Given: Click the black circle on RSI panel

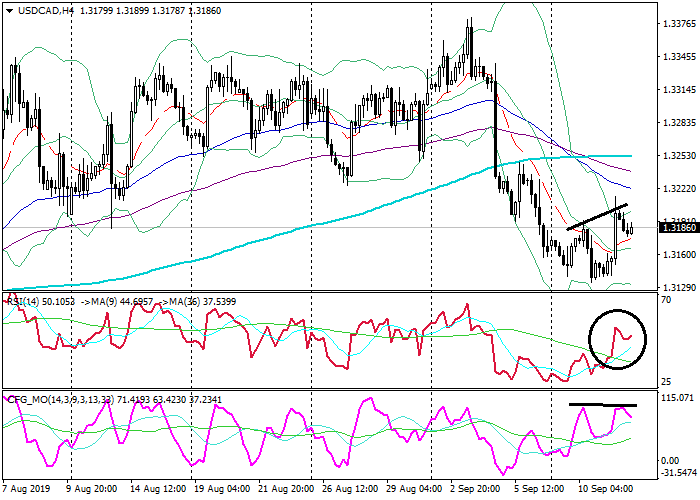Looking at the screenshot, I should (619, 338).
